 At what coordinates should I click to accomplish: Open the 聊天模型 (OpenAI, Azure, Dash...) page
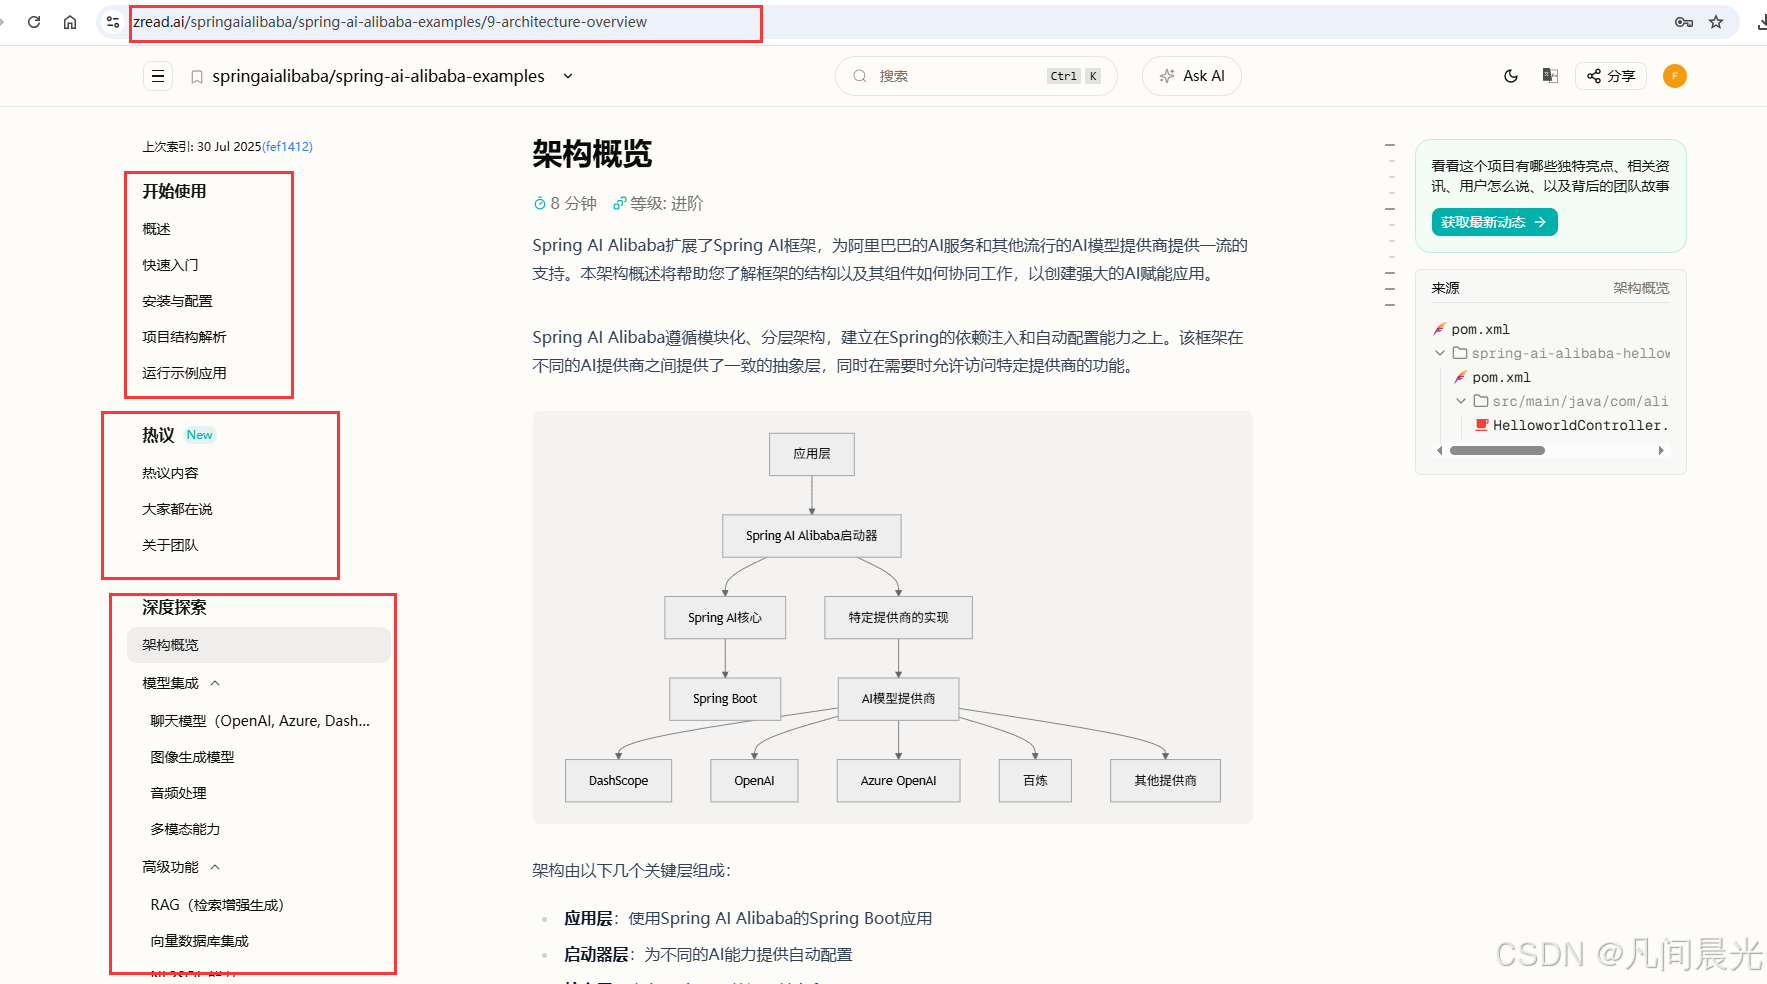pos(260,721)
